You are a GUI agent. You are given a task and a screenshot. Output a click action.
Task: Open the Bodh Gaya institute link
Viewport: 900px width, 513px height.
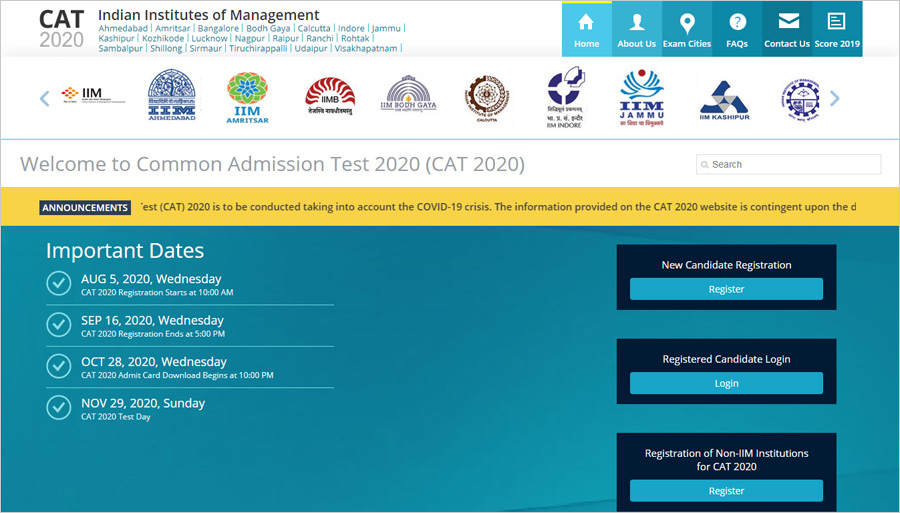coord(268,28)
